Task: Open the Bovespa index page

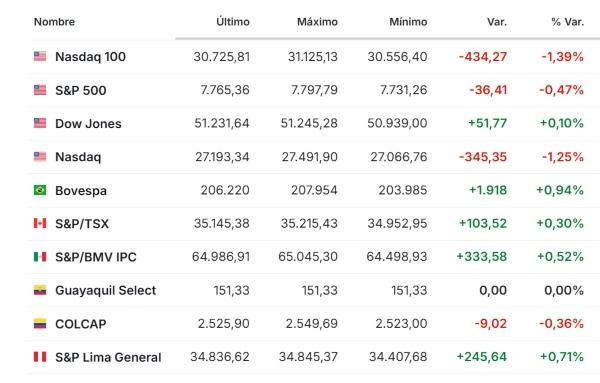Action: pyautogui.click(x=81, y=191)
